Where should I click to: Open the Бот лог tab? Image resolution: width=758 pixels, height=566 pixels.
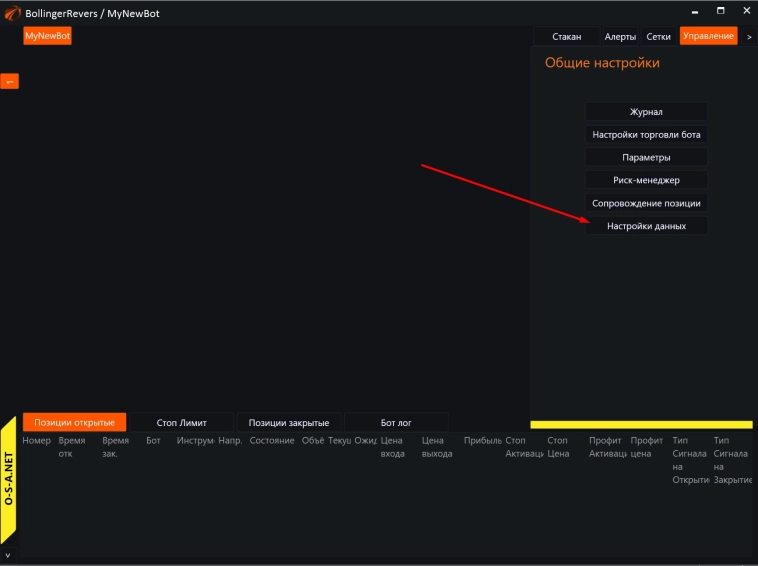396,423
